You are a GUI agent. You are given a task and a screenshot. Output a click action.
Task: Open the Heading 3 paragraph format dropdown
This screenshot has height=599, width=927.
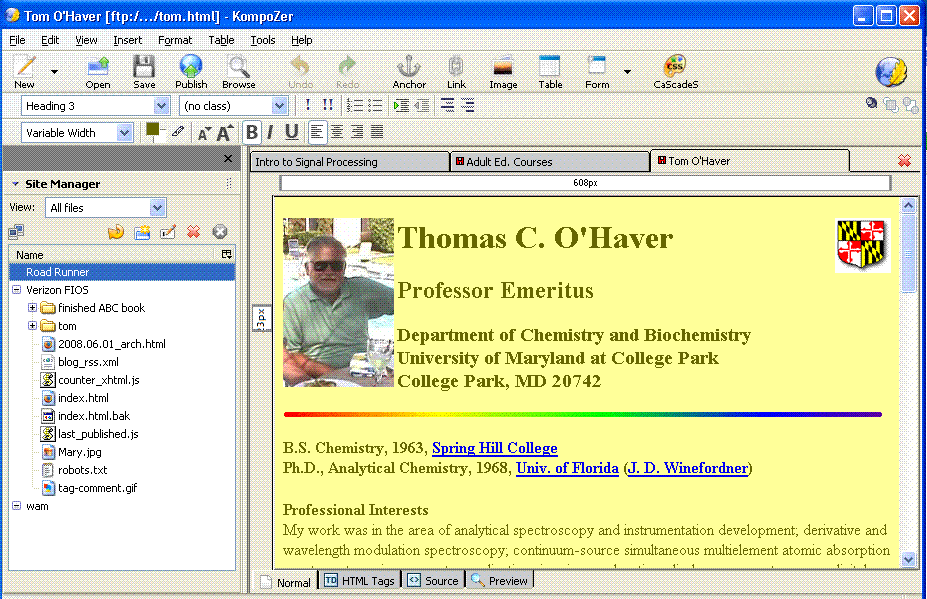point(161,106)
